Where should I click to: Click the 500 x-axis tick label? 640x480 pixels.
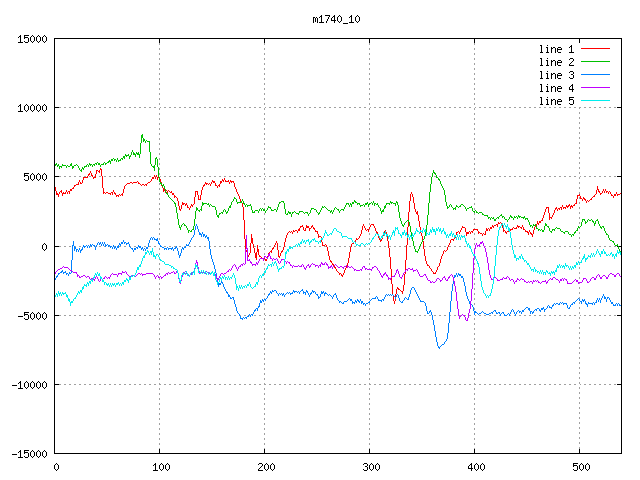(579, 467)
